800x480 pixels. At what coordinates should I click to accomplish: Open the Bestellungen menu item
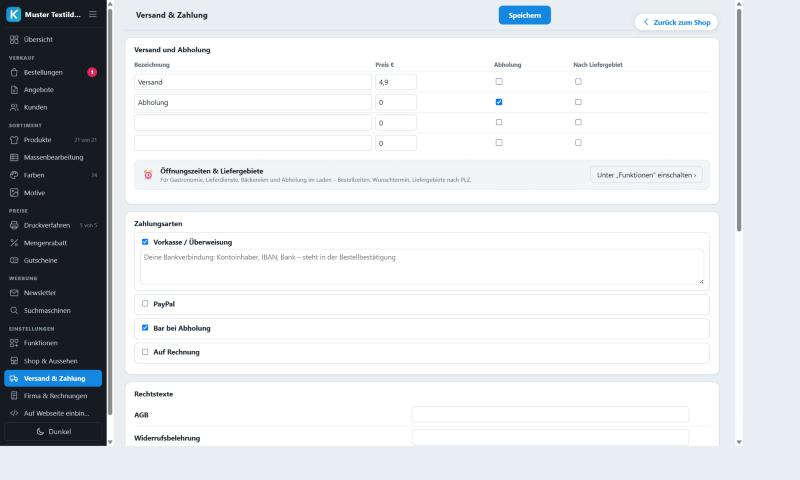pos(53,72)
